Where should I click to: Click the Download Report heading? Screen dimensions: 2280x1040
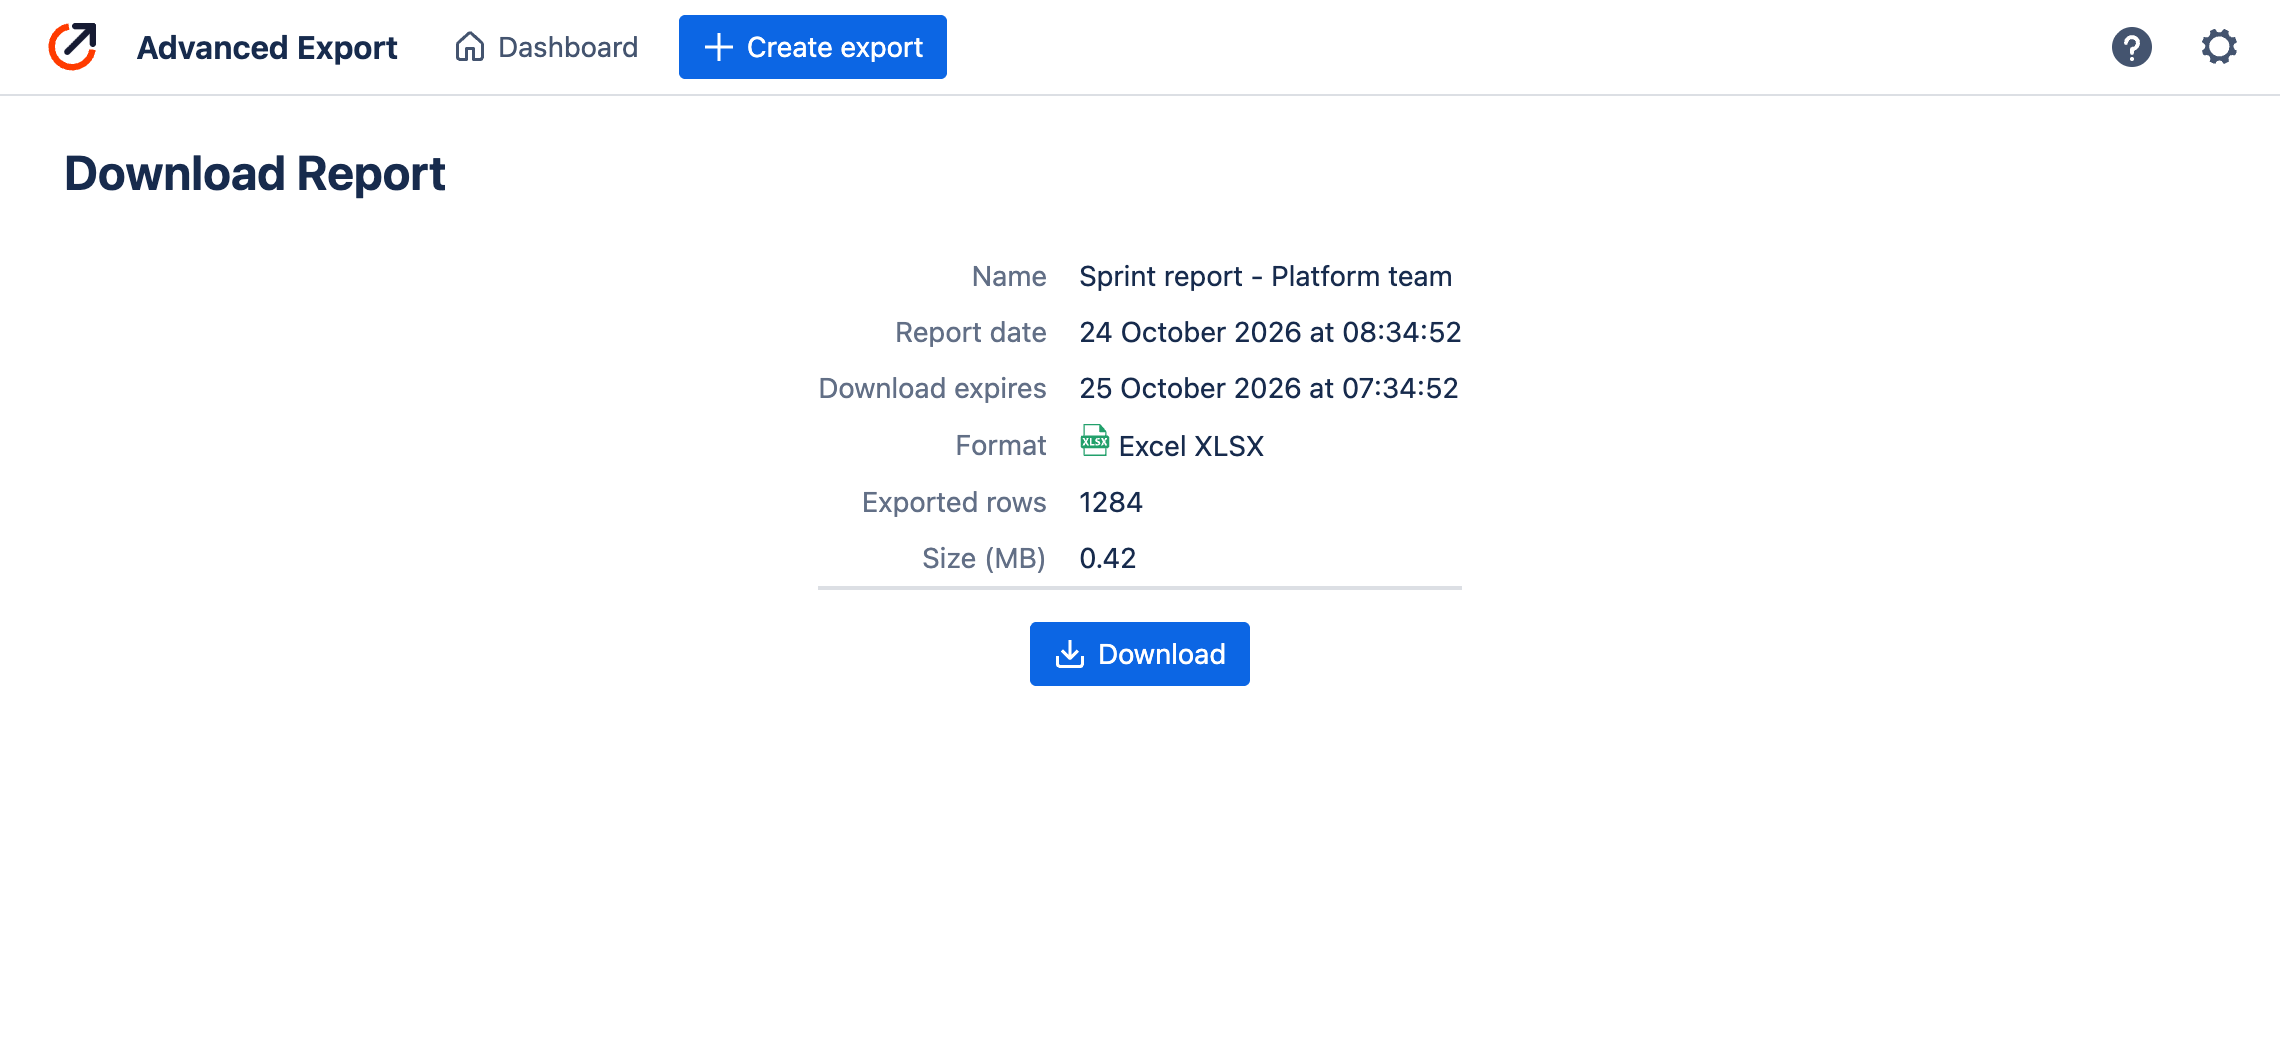(x=255, y=174)
